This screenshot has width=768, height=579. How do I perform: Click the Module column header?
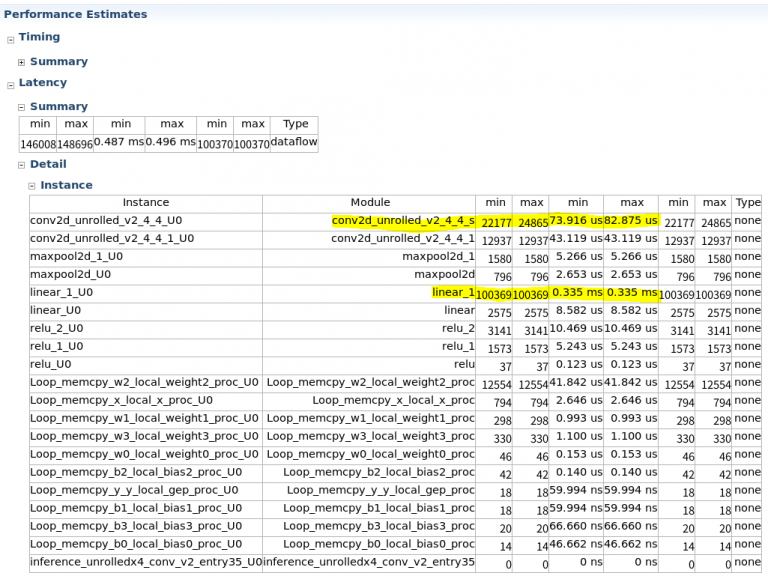pyautogui.click(x=370, y=203)
